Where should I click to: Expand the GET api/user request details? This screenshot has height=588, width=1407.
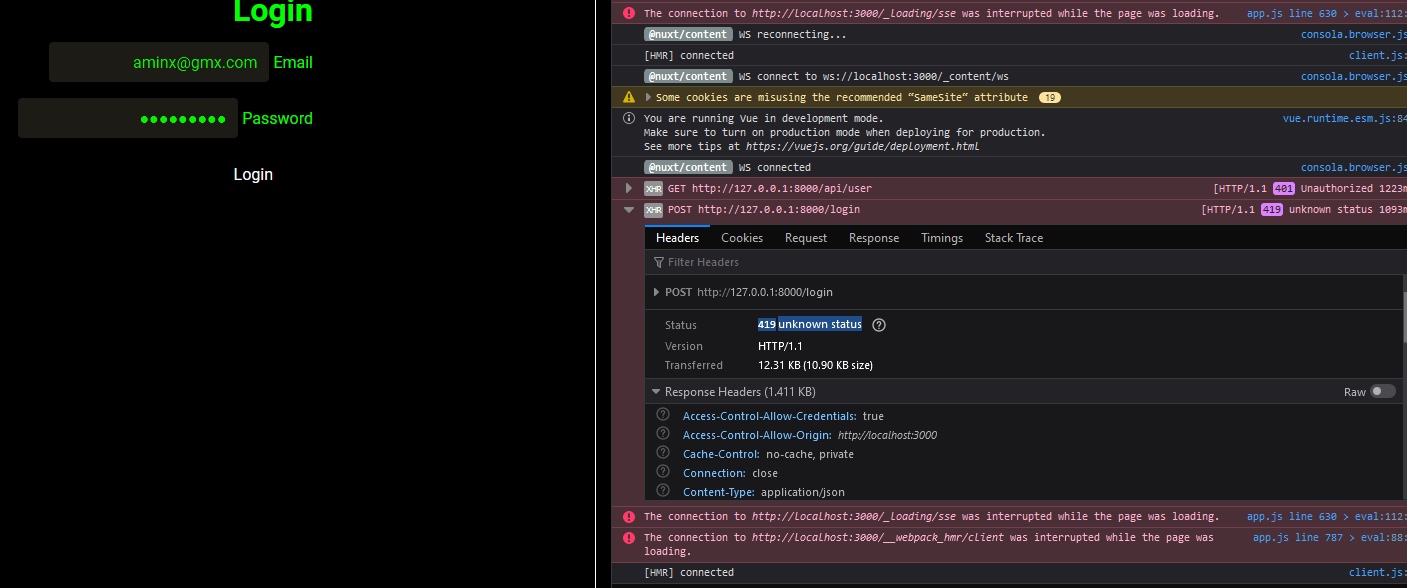click(x=628, y=188)
